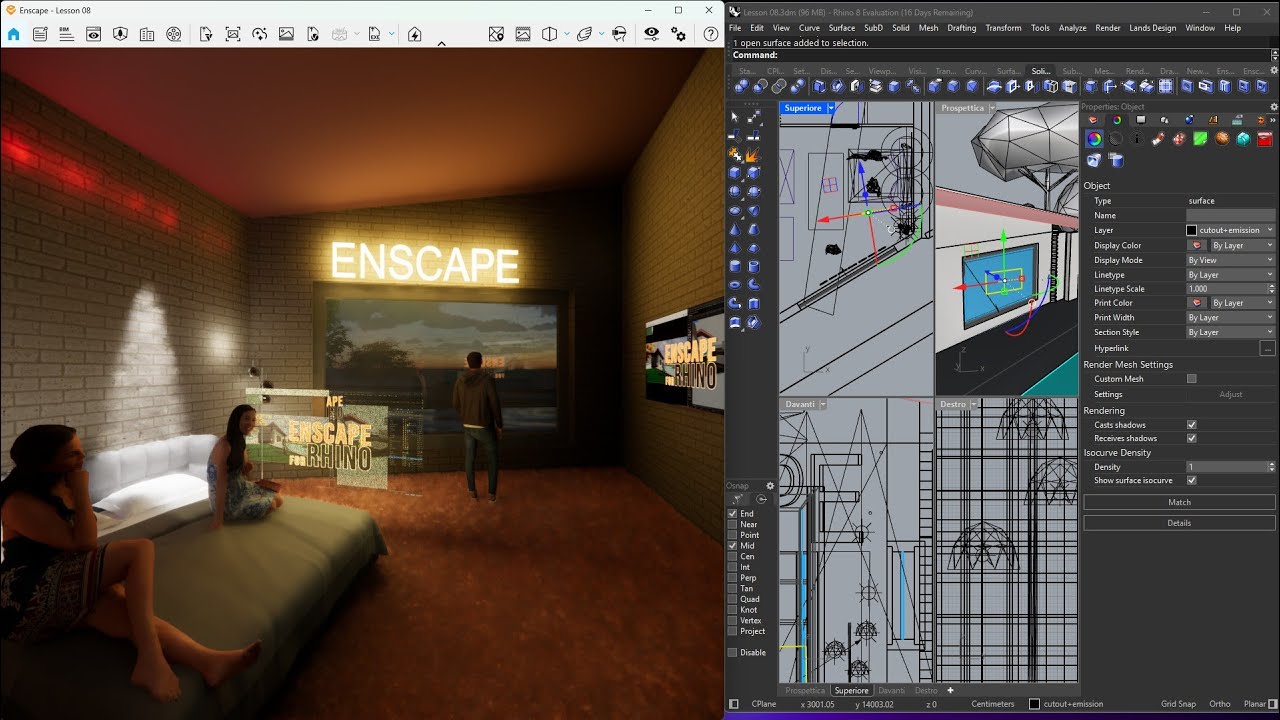Open the Davanti viewport menu arrow
The width and height of the screenshot is (1280, 720).
tap(823, 404)
